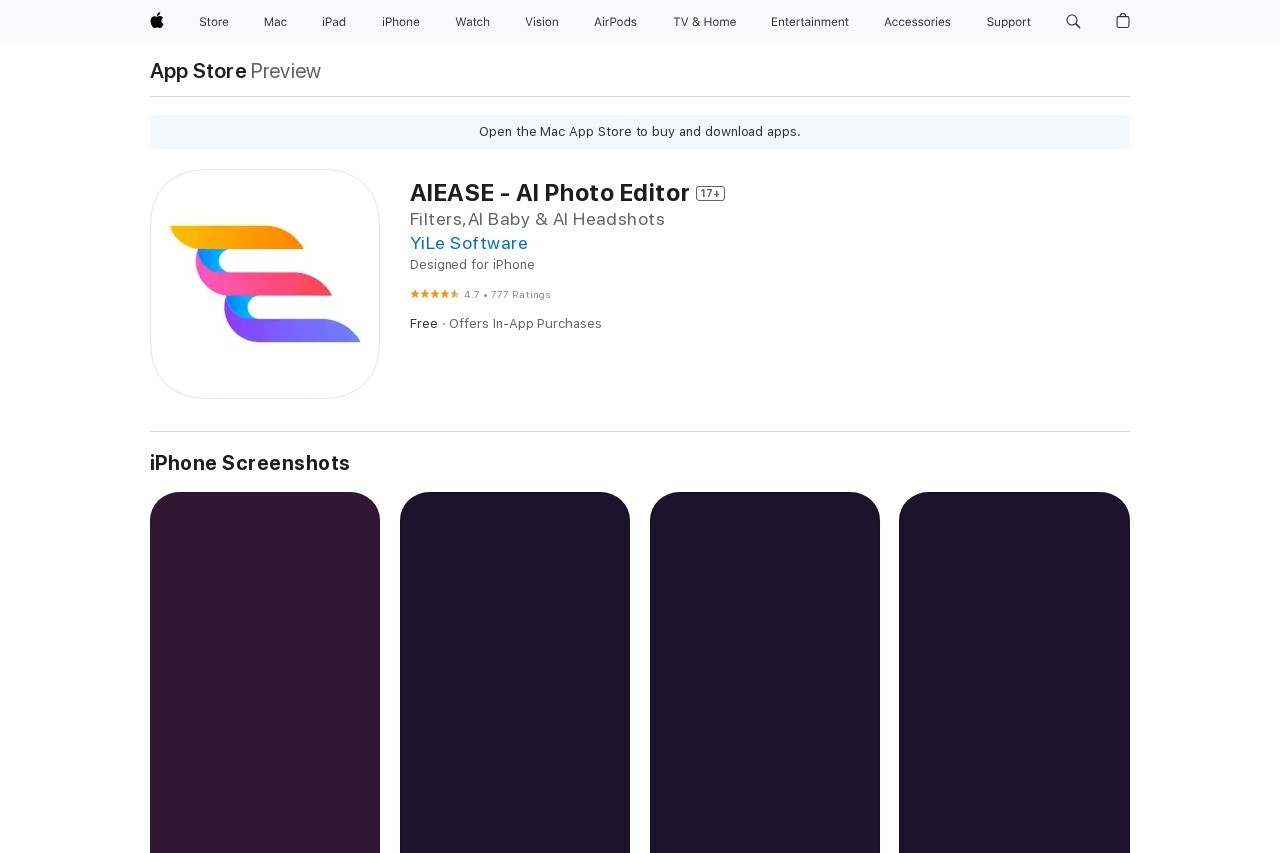The height and width of the screenshot is (853, 1280).
Task: Open the search magnifier icon
Action: point(1073,21)
